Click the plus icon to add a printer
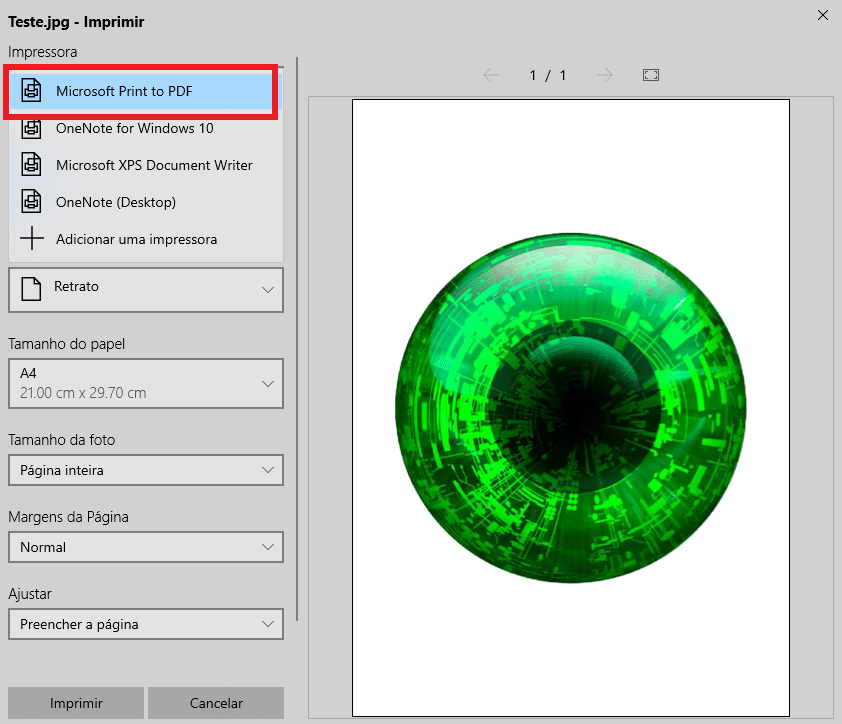842x724 pixels. click(x=30, y=239)
